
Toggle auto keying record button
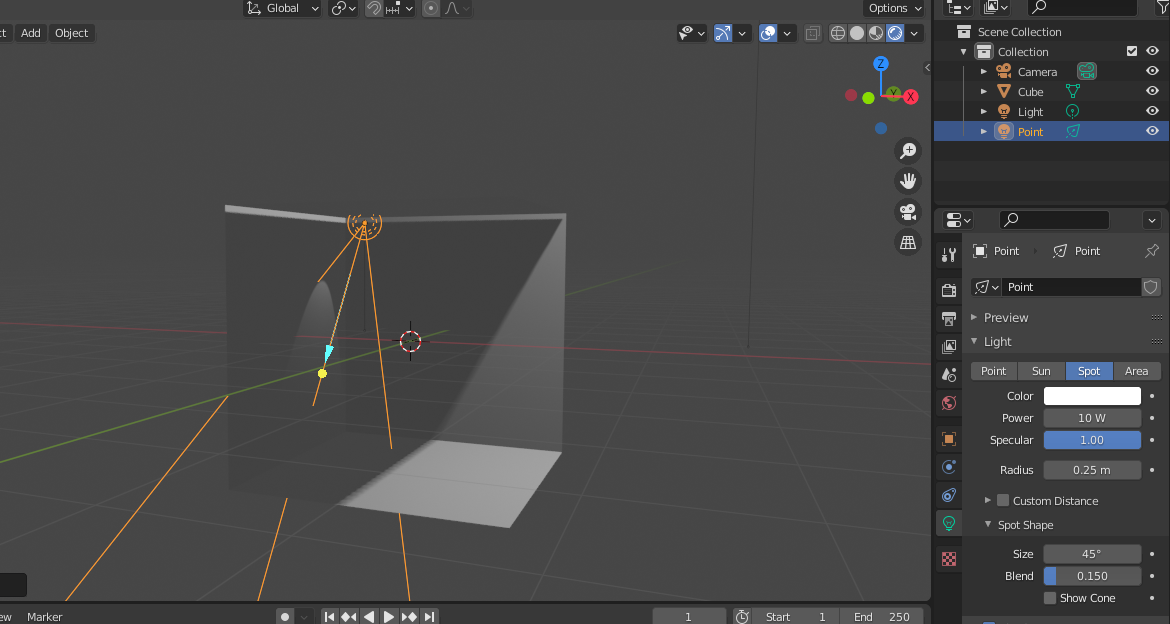point(285,617)
